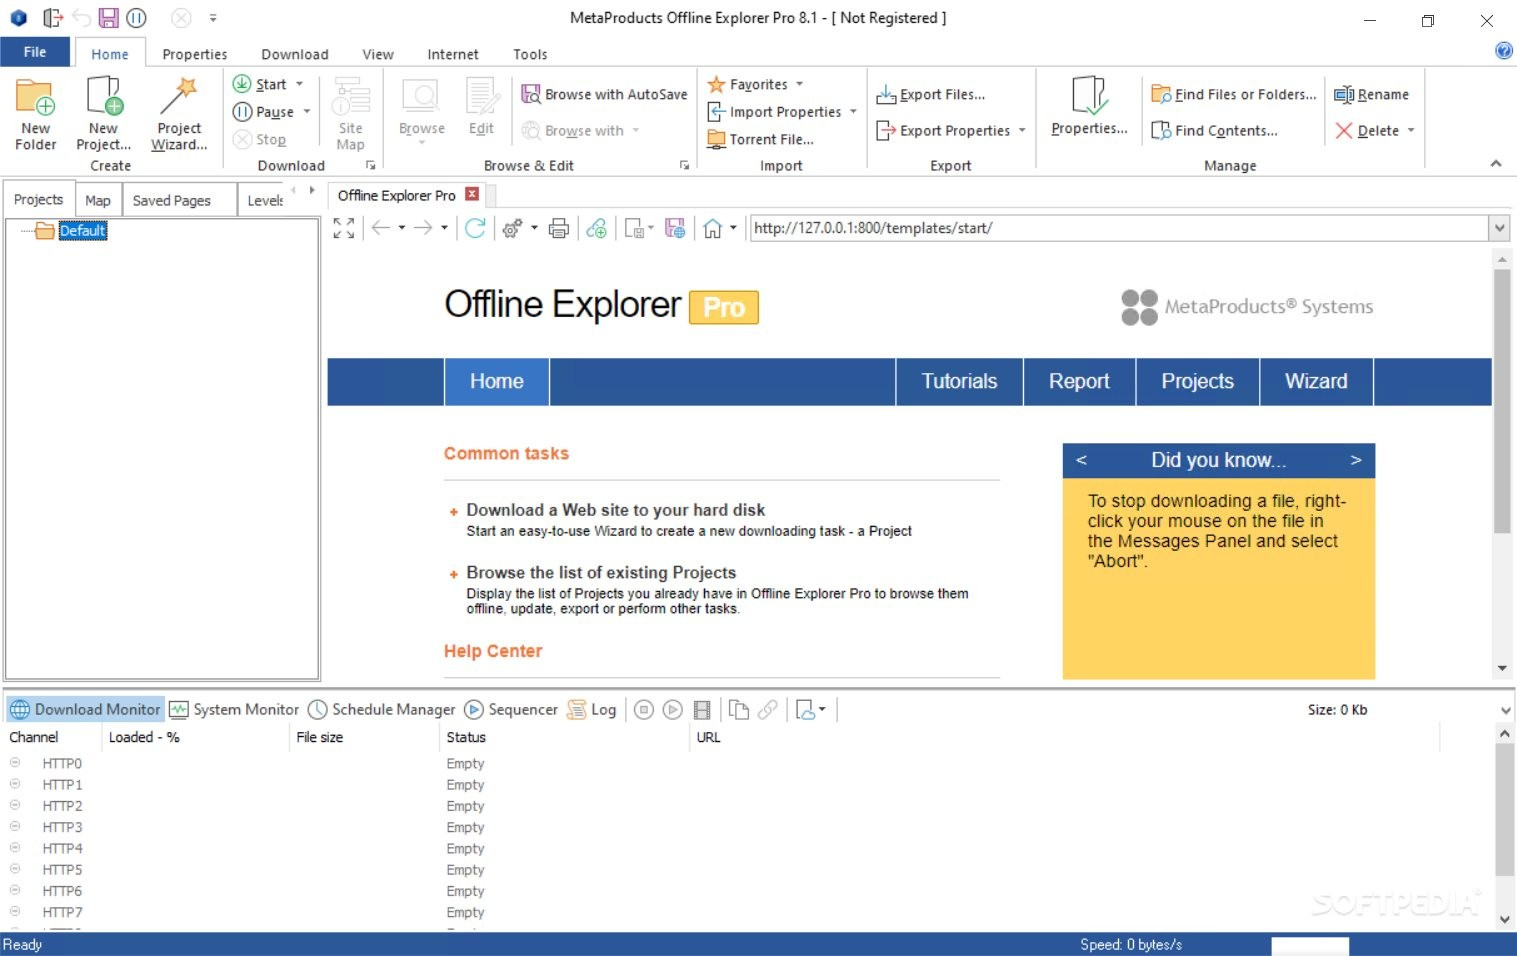Expand the Export Properties dropdown arrow

click(1022, 131)
